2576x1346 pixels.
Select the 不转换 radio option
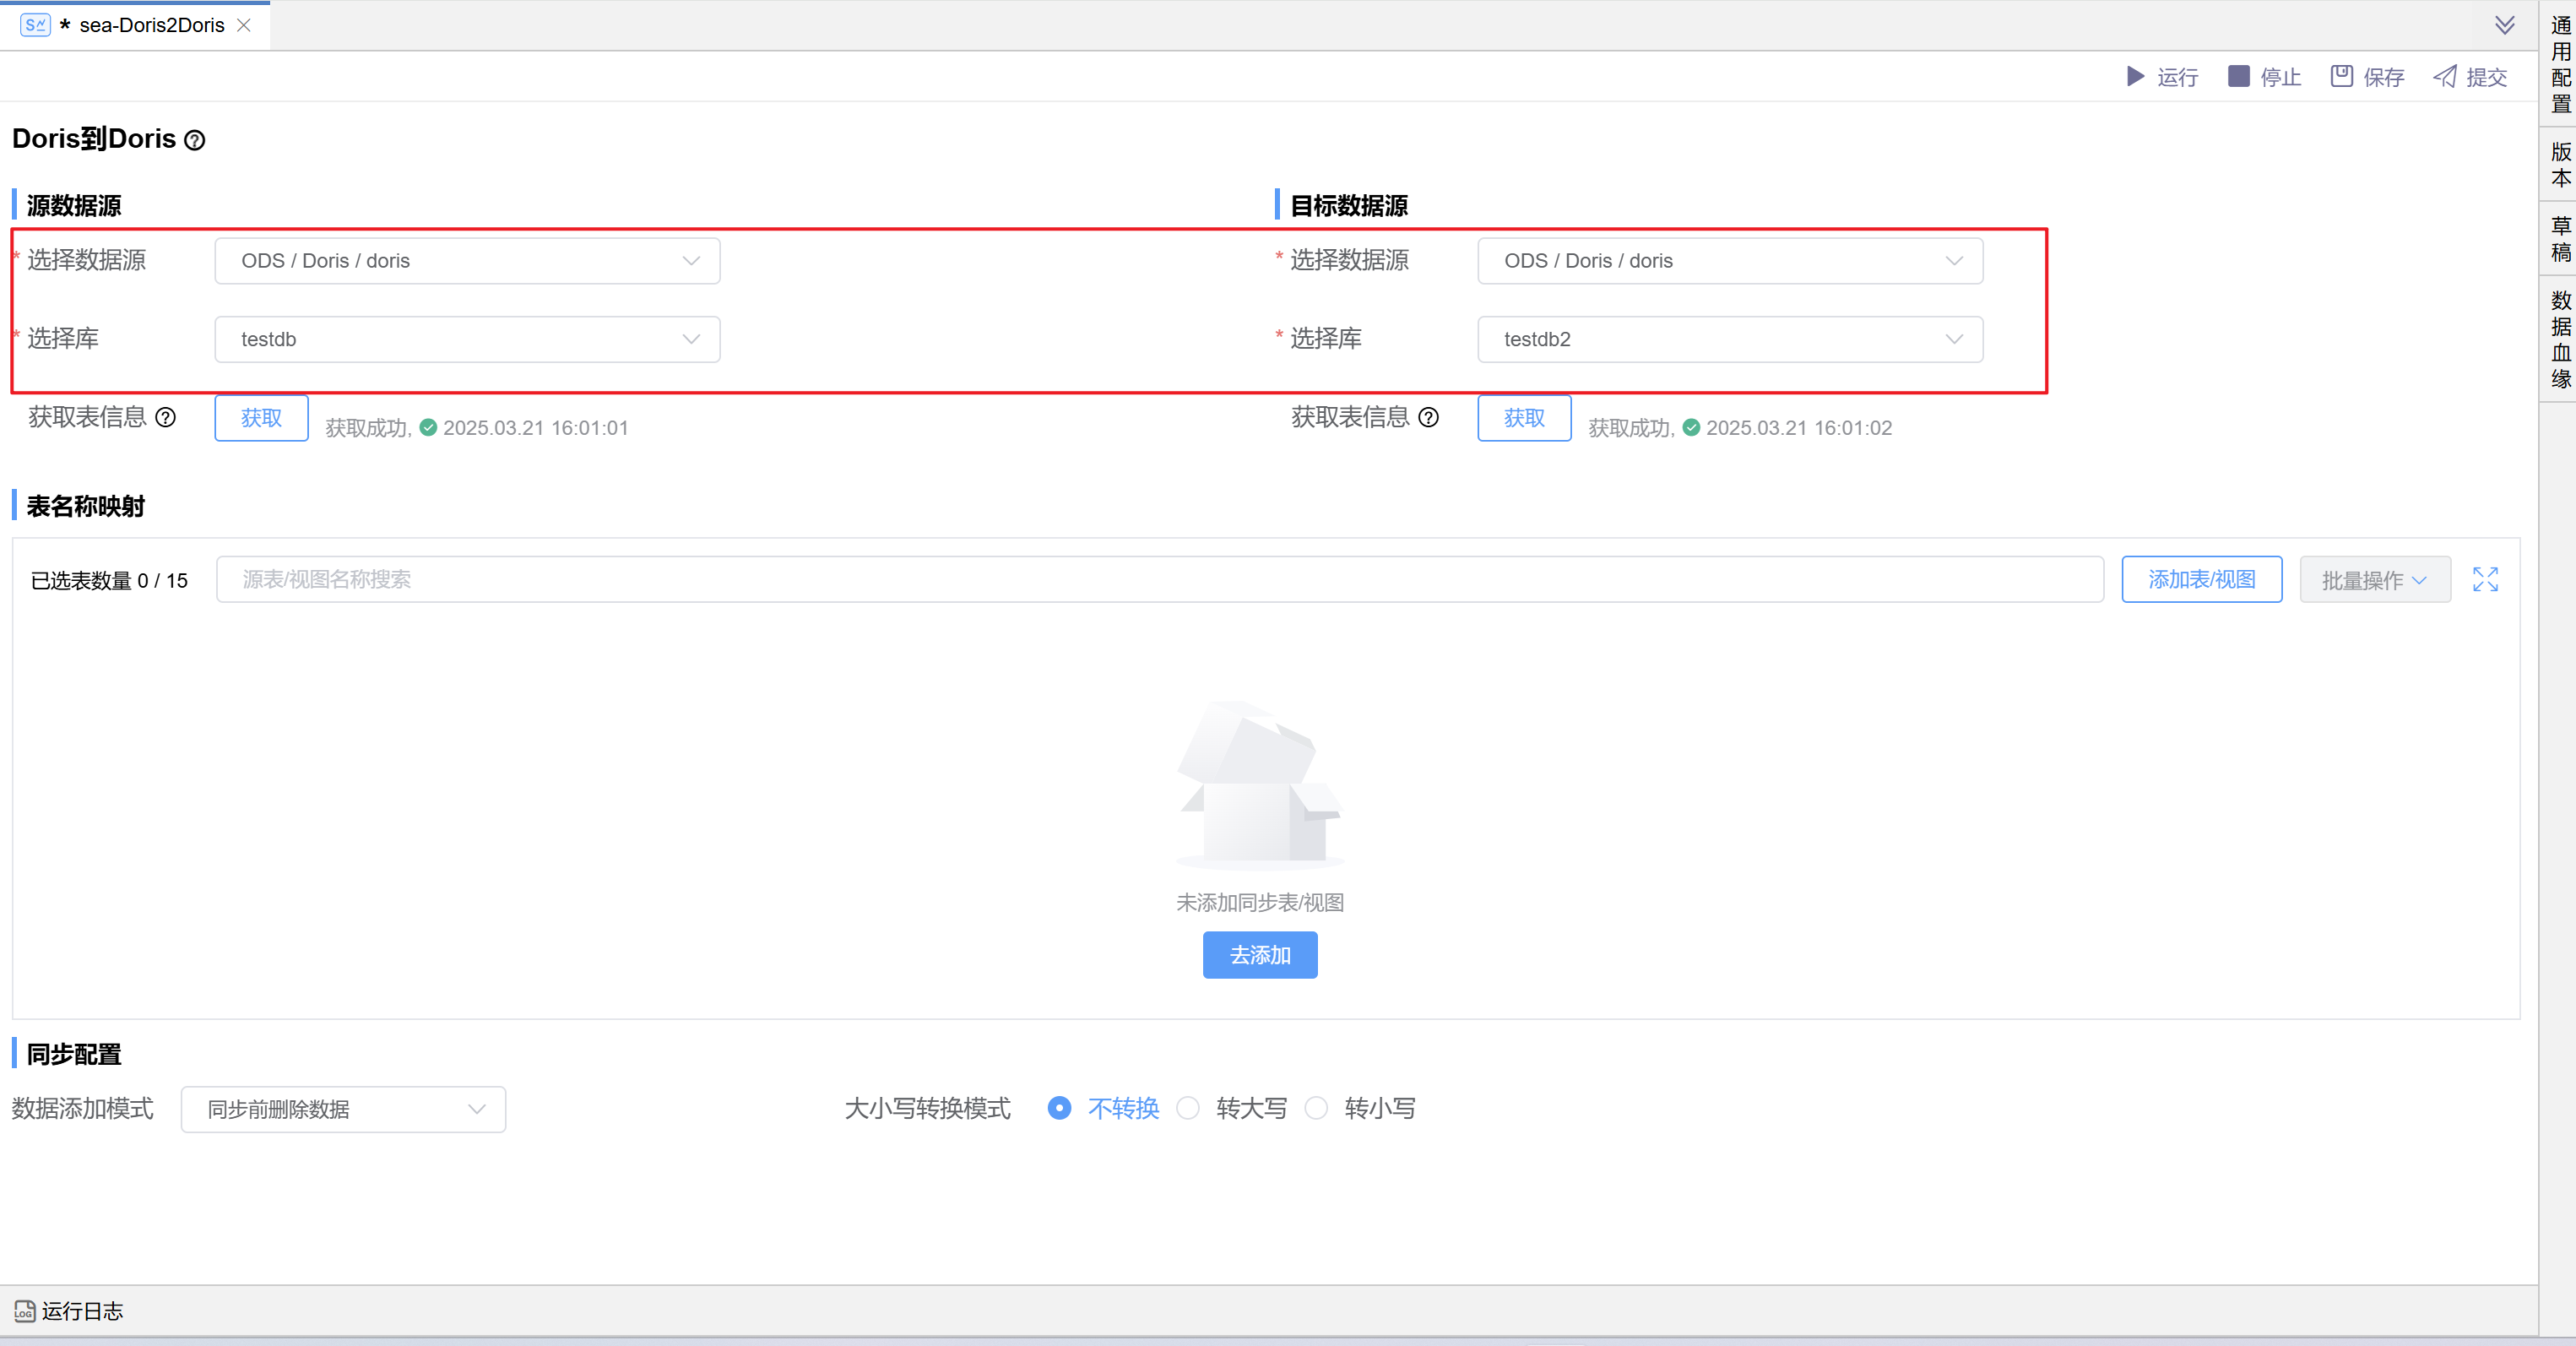pyautogui.click(x=1059, y=1108)
